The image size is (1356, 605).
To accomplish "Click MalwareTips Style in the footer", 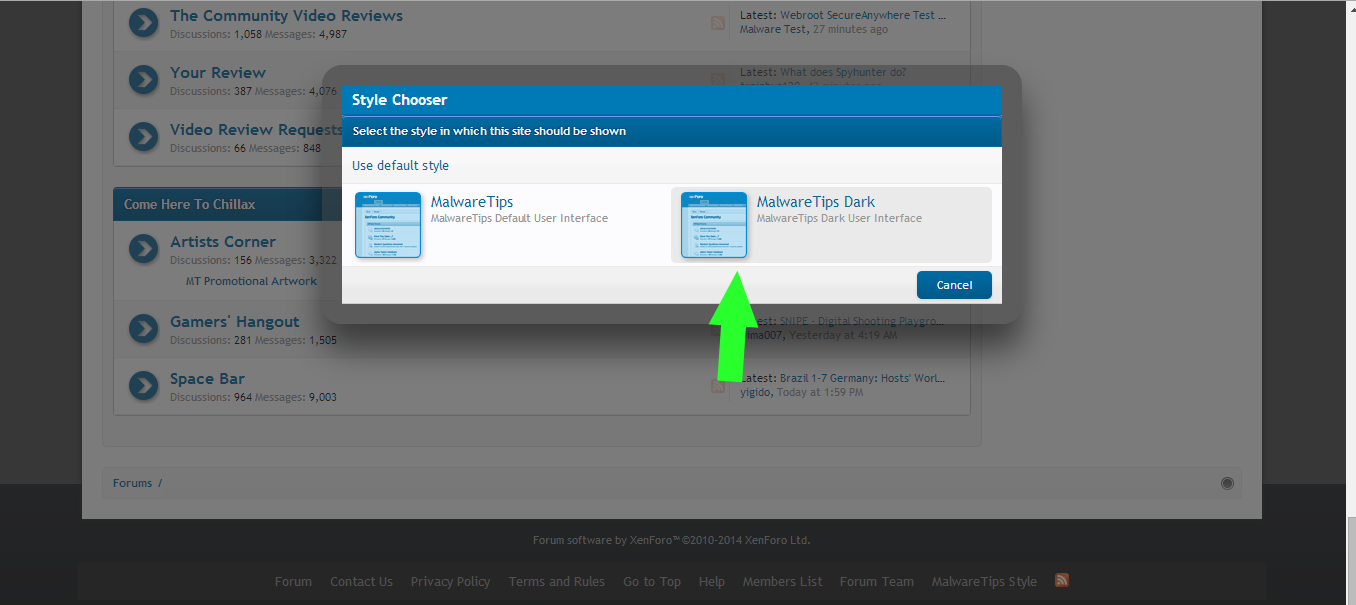I will coord(984,581).
